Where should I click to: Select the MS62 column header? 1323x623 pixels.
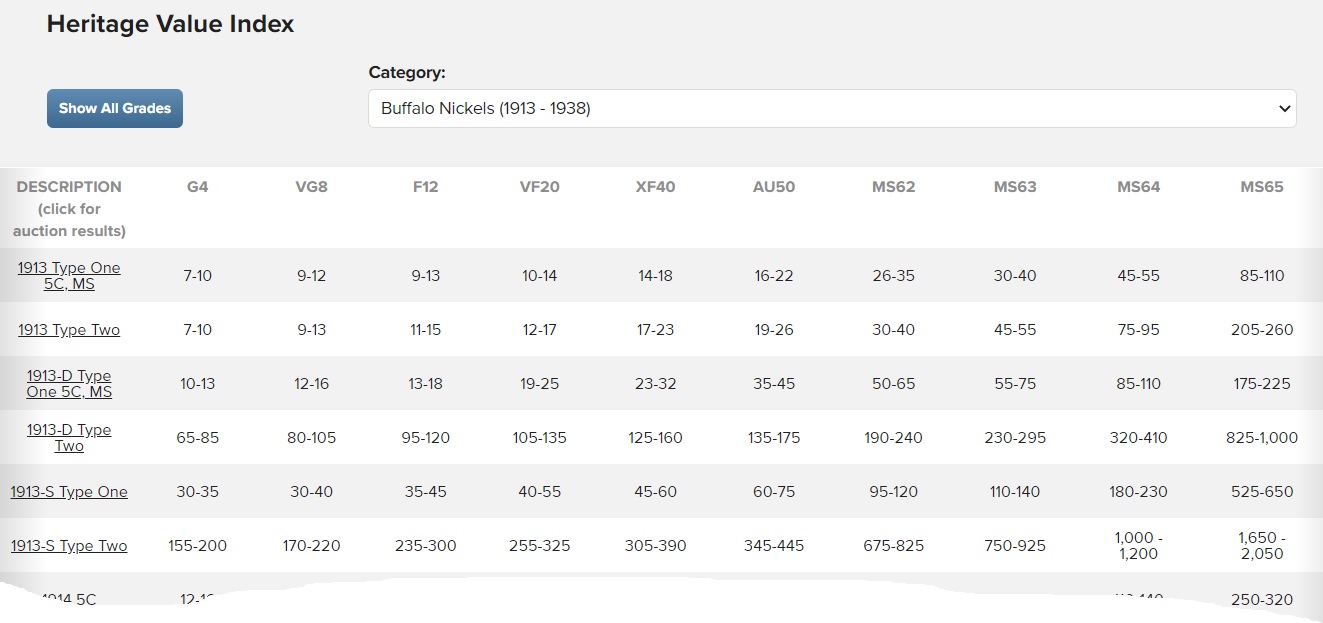pos(893,187)
